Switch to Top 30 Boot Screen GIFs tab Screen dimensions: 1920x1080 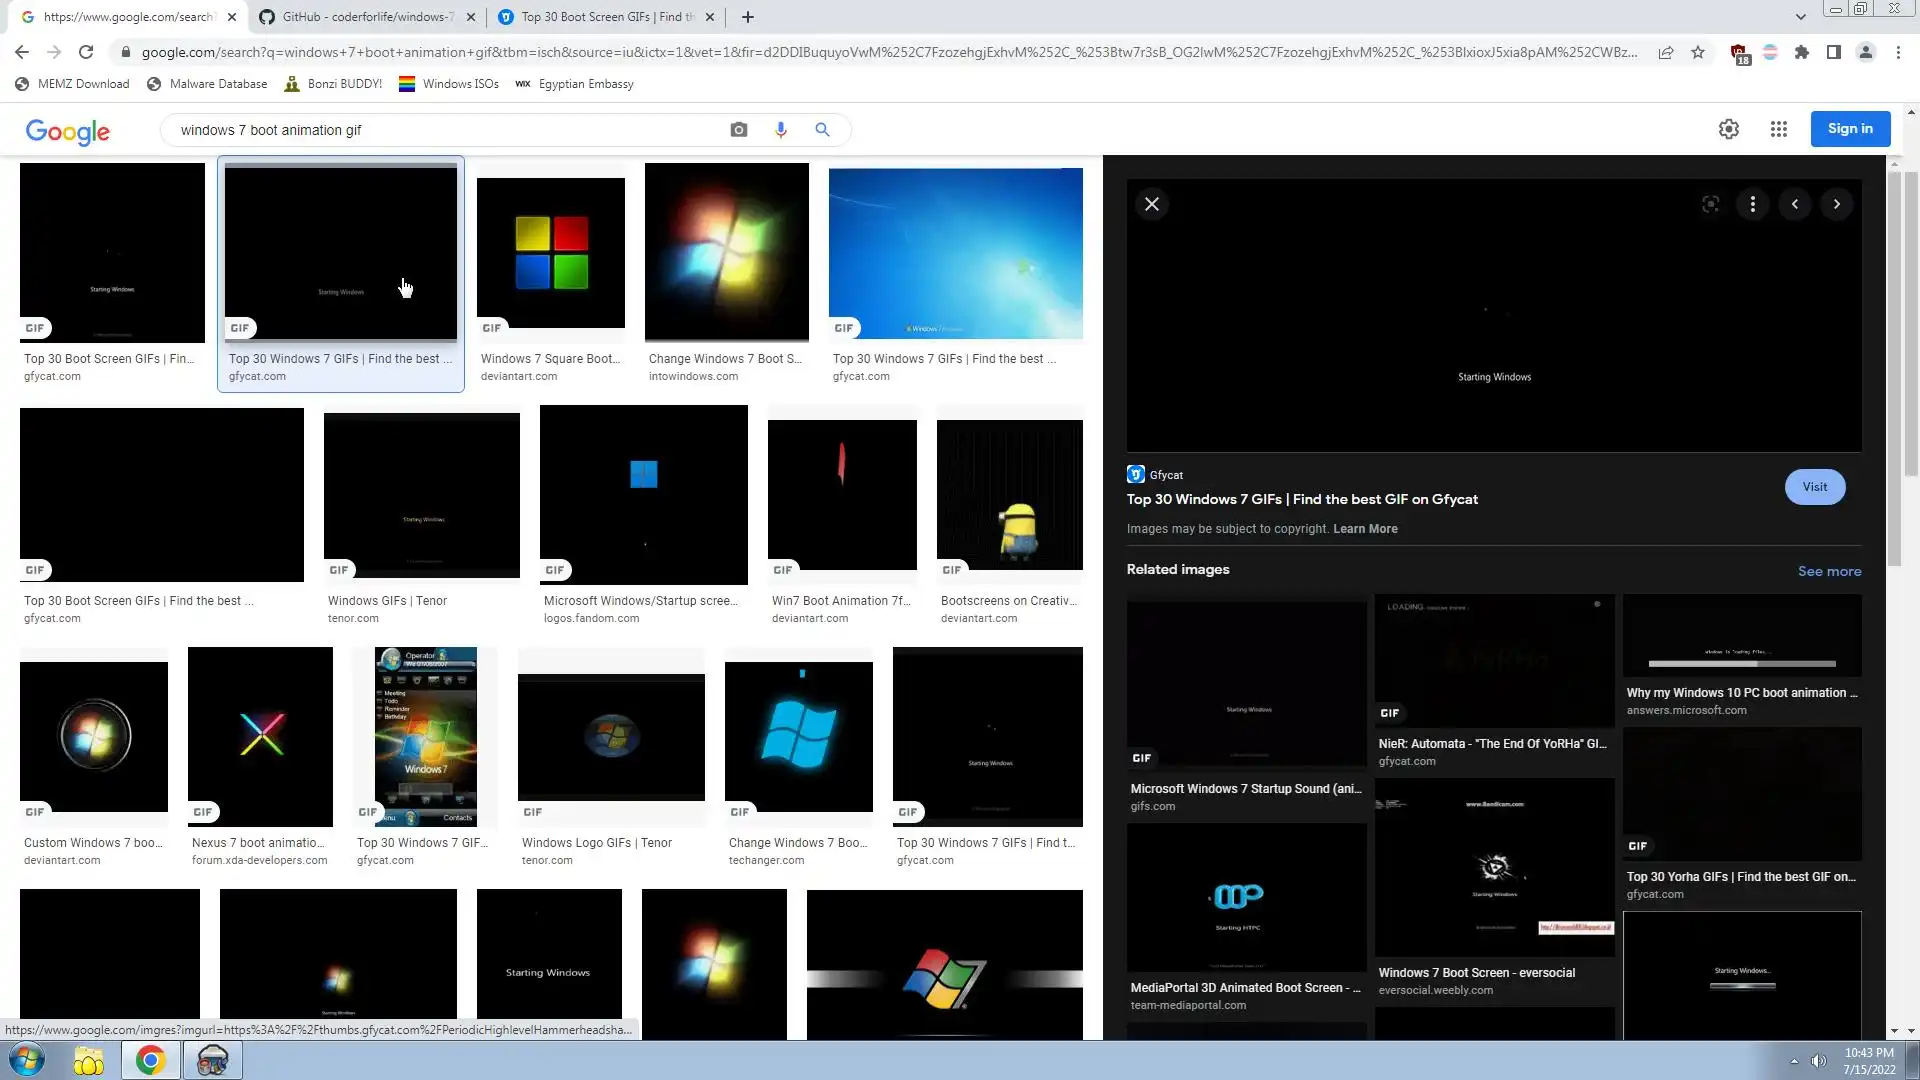tap(600, 17)
